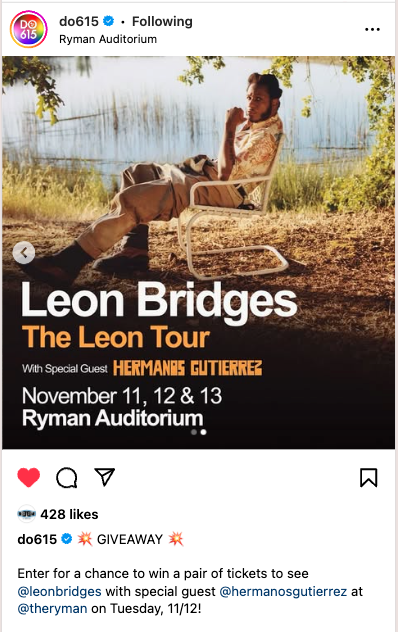Viewport: 398px width, 632px height.
Task: Click do615 username in the caption
Action: point(37,539)
